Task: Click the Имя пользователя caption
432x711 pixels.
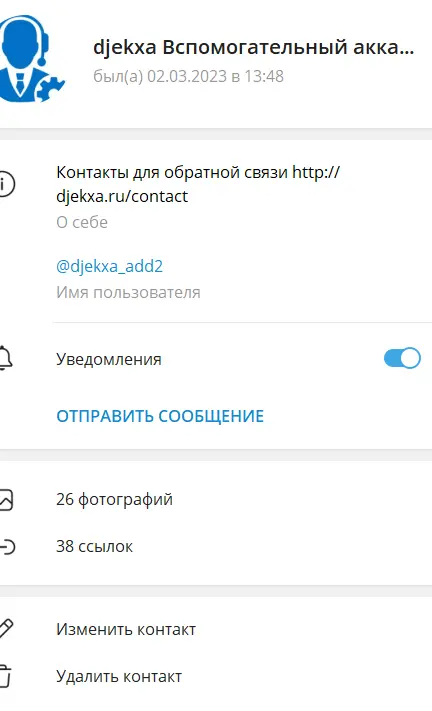Action: (128, 292)
